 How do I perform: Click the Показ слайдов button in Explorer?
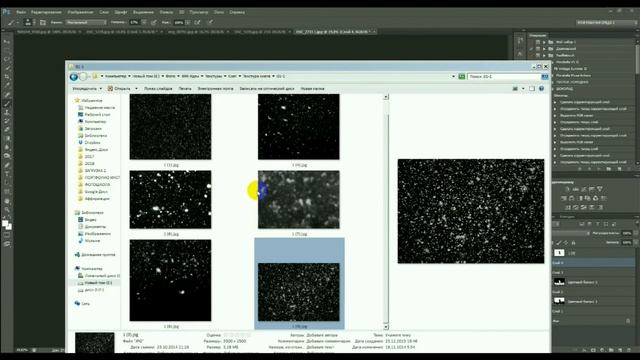click(x=158, y=89)
